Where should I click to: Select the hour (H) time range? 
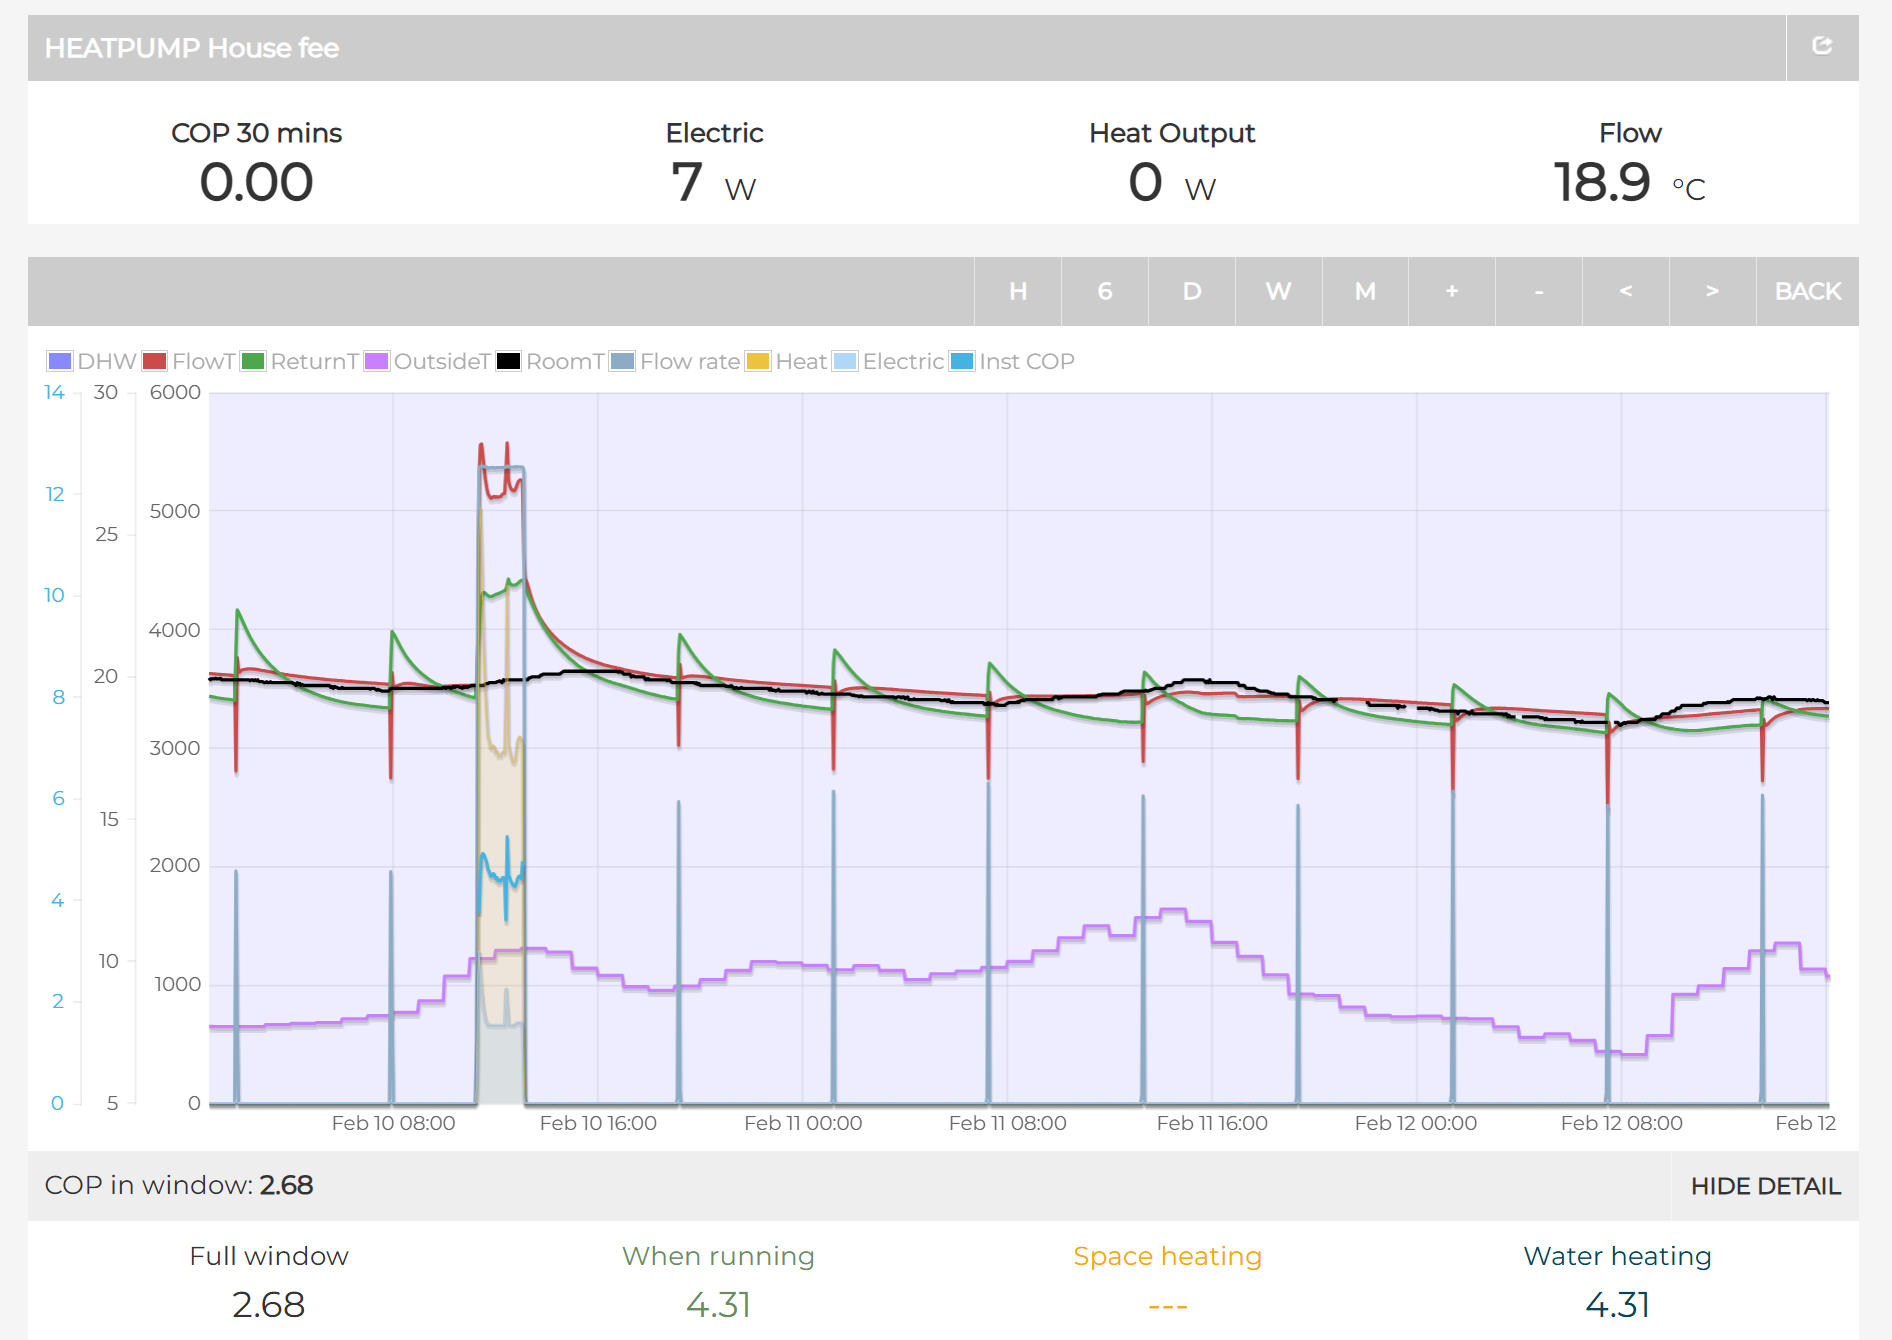(x=1017, y=291)
